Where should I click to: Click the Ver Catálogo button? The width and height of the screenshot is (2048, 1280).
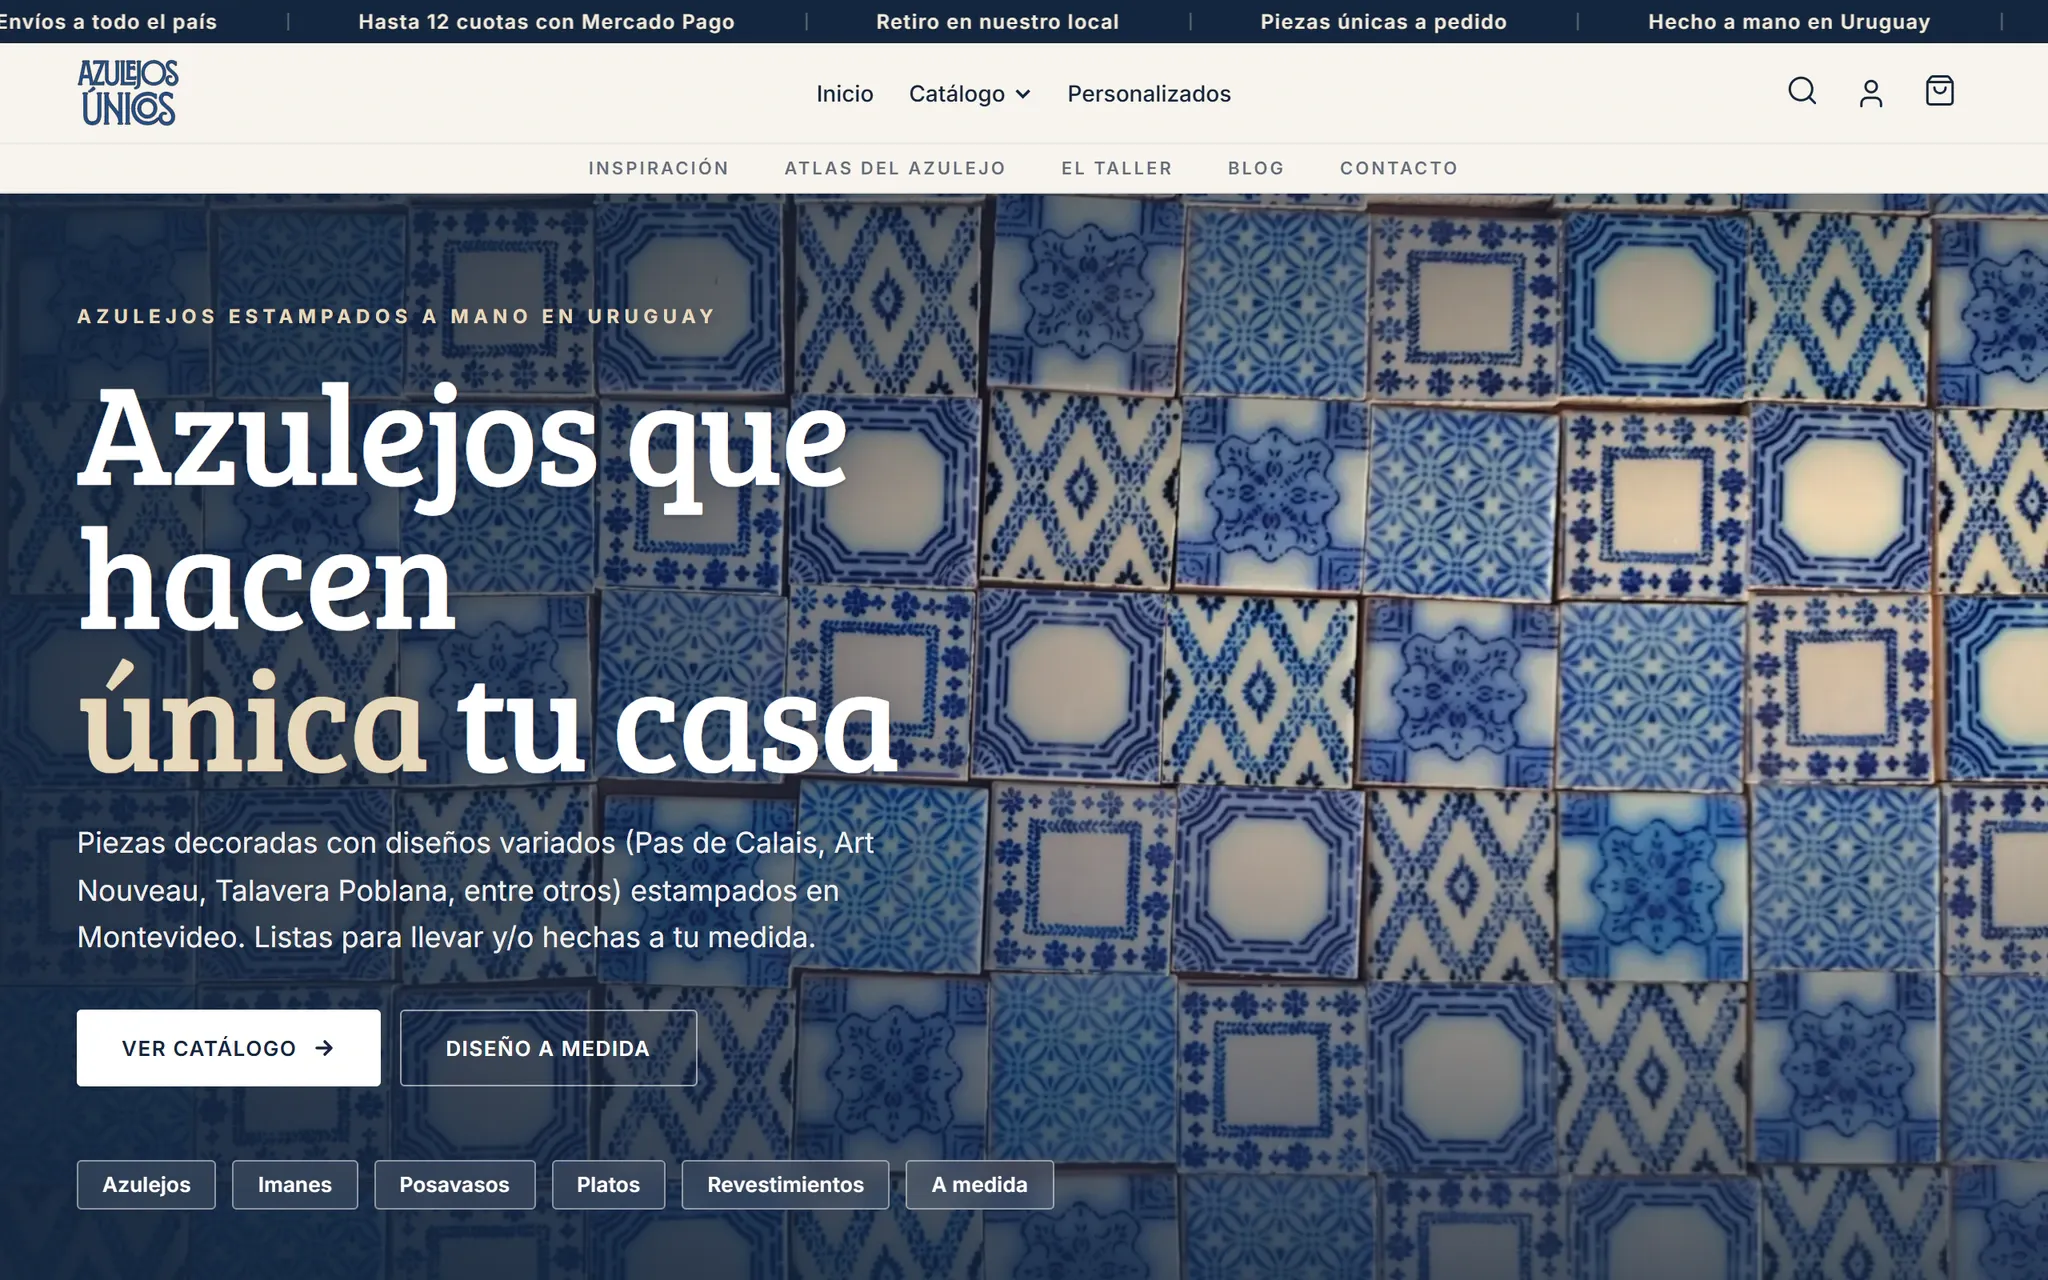click(229, 1048)
